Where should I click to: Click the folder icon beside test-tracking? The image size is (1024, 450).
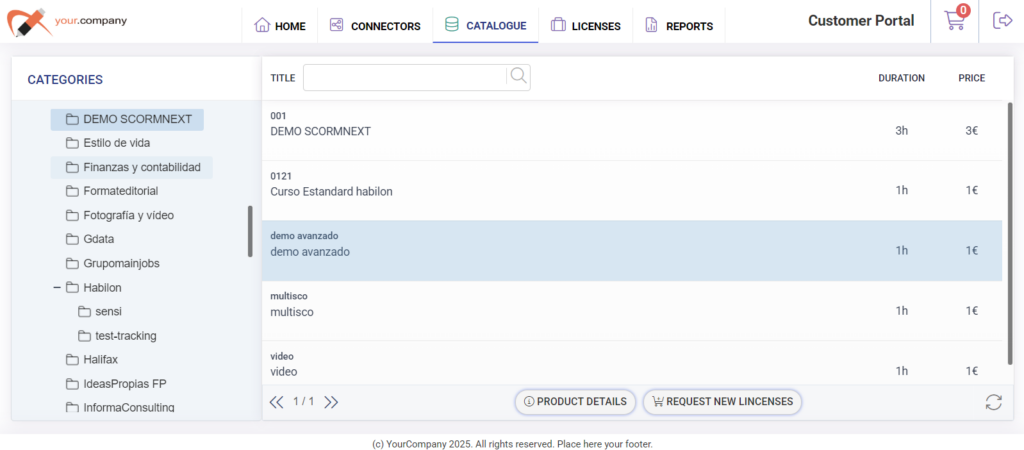coord(84,336)
